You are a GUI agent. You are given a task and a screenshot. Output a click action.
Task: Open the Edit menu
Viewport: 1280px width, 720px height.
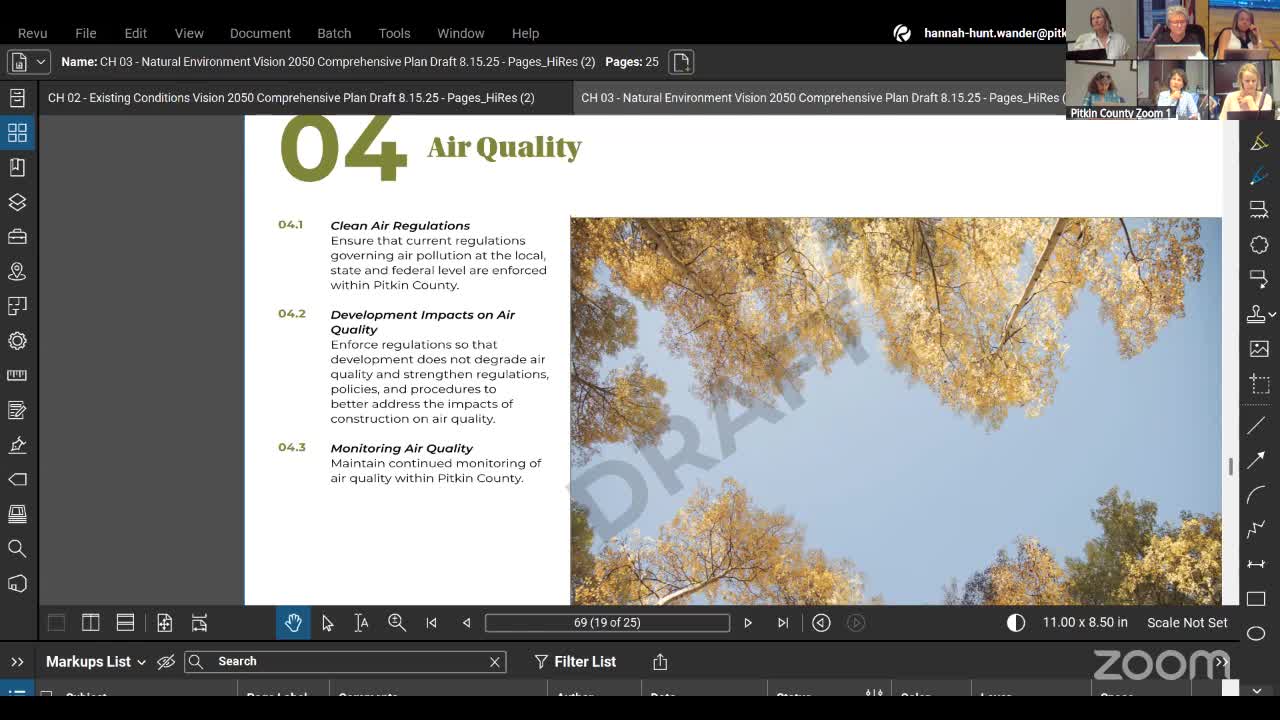click(x=135, y=33)
